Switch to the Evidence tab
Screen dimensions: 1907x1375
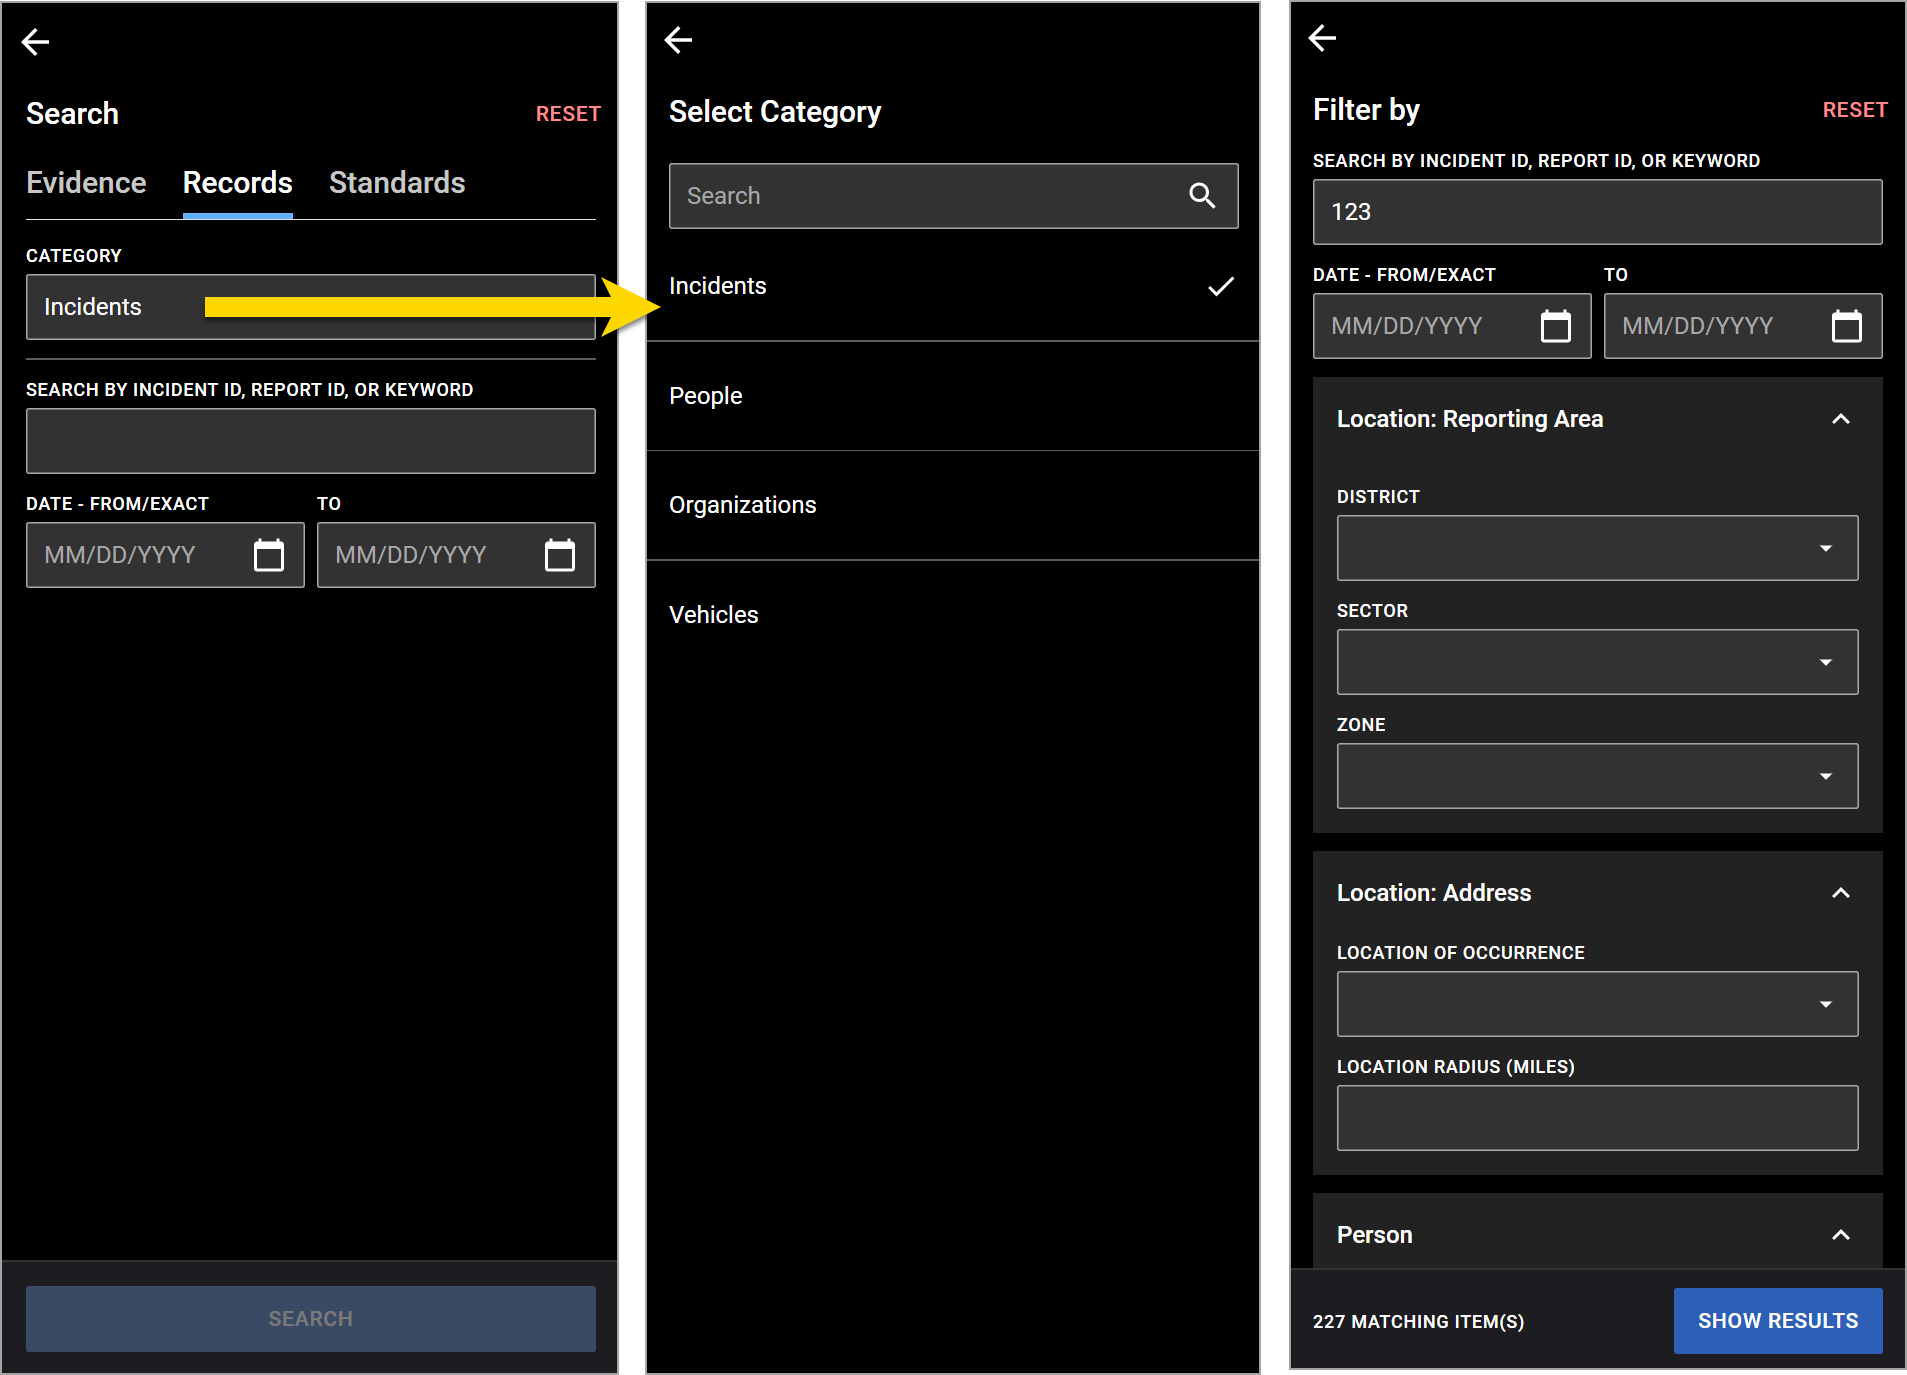86,183
